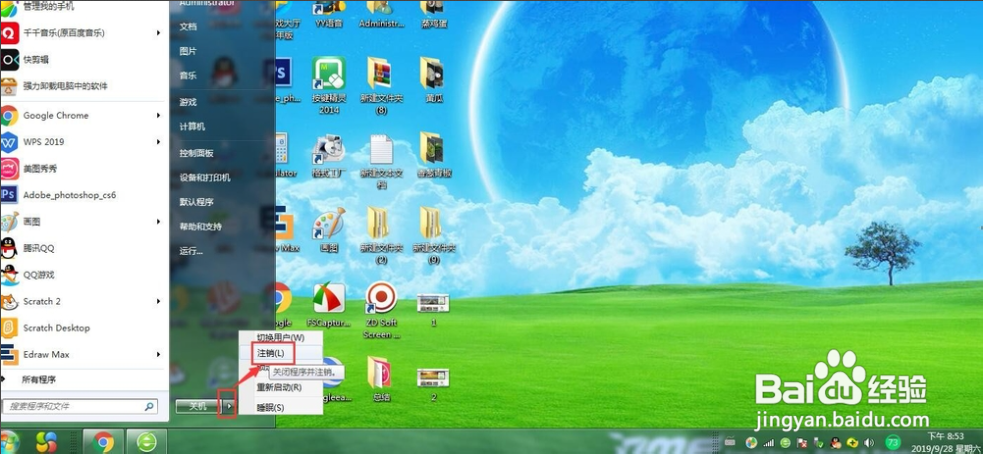Viewport: 983px width, 454px height.
Task: Select the FSCapture desktop icon
Action: tap(329, 305)
